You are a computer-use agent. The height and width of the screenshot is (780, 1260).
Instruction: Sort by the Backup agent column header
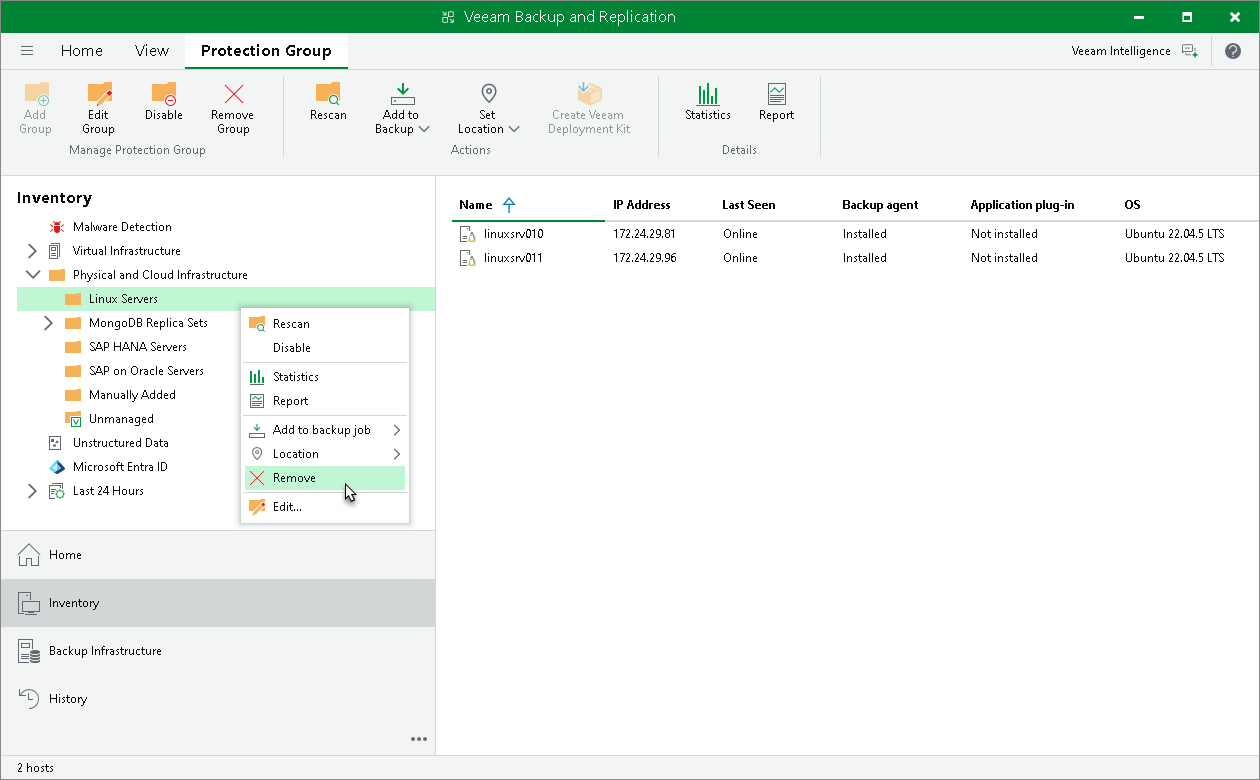point(880,205)
